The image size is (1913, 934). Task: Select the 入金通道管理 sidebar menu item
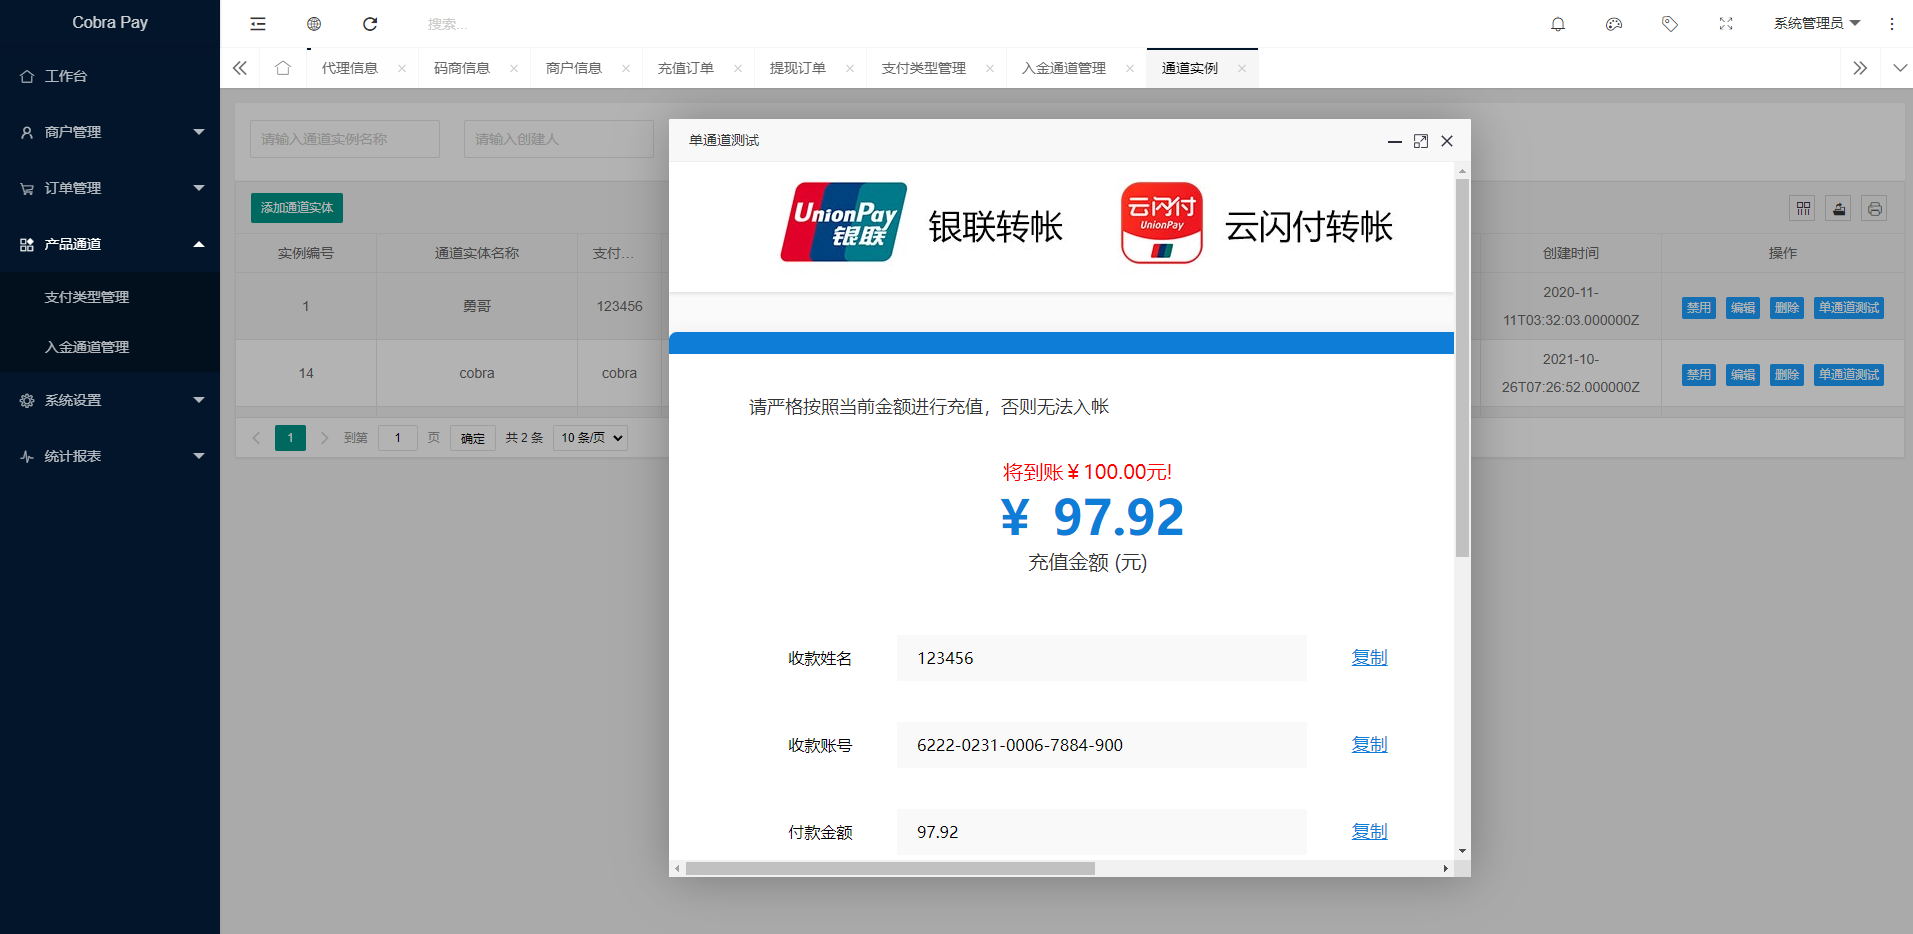coord(87,347)
